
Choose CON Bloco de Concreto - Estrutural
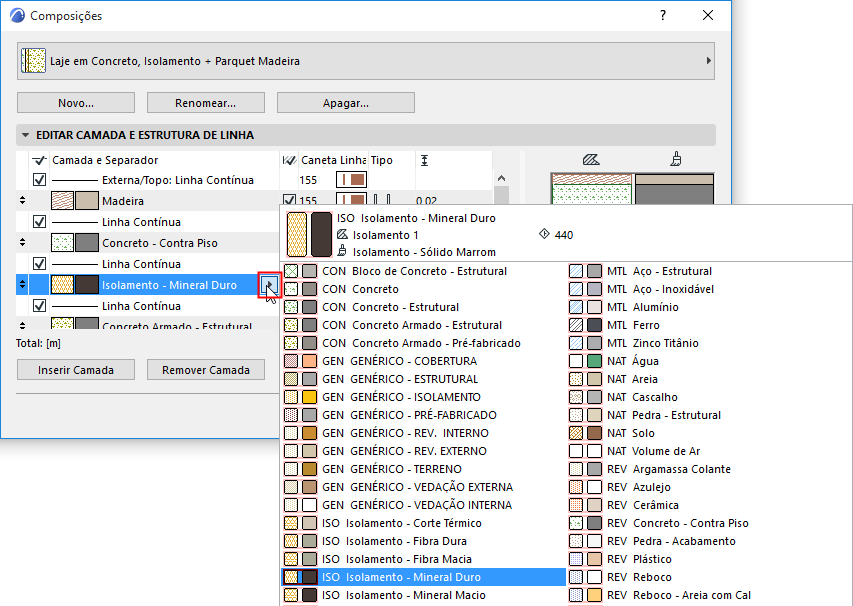423,271
